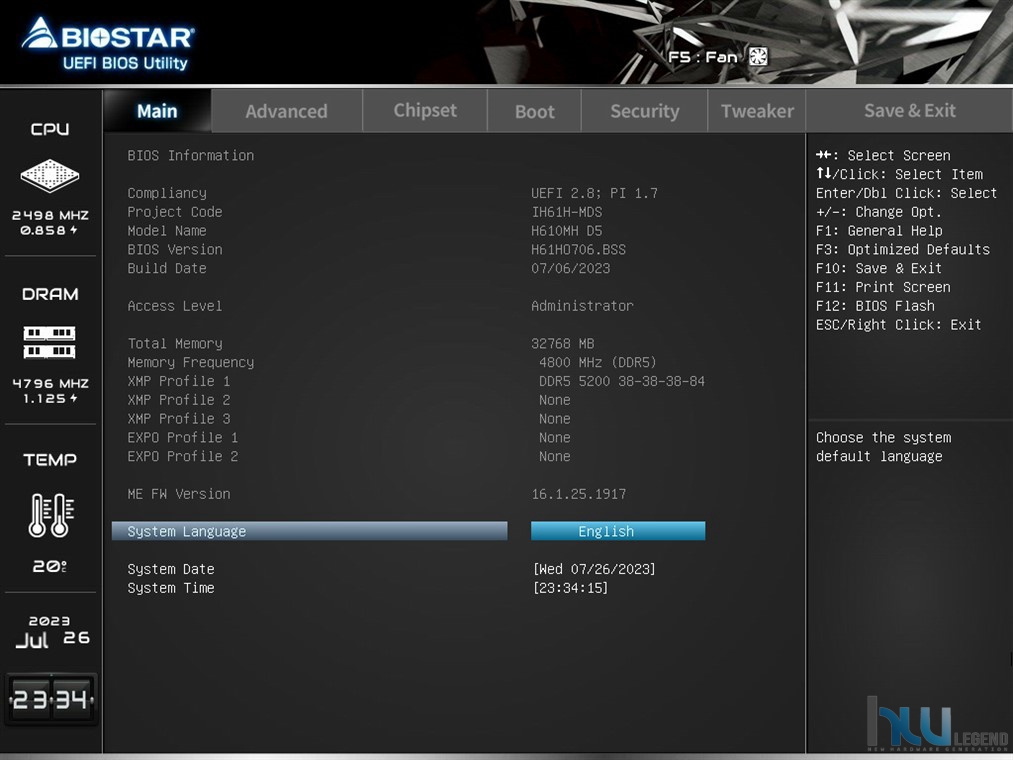Click the +/-: Change Opt. hint
This screenshot has width=1013, height=760.
(879, 211)
